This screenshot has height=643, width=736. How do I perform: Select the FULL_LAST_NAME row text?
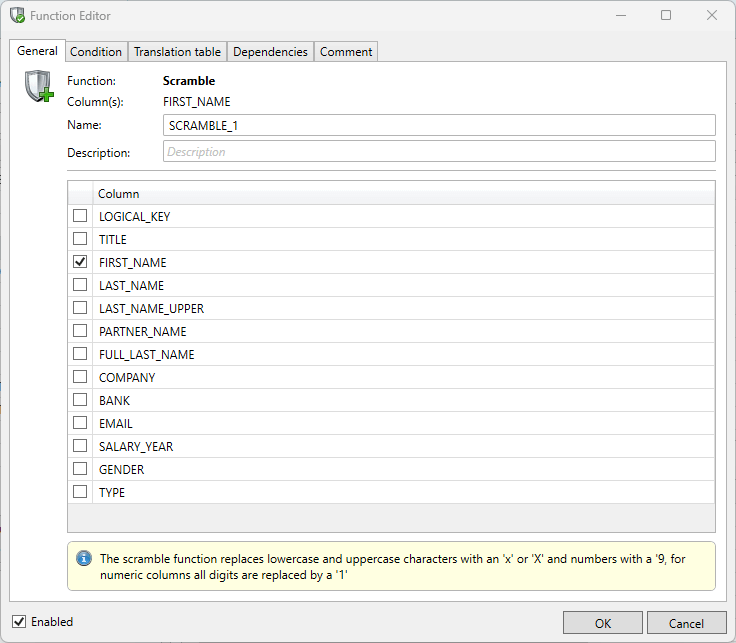[146, 355]
